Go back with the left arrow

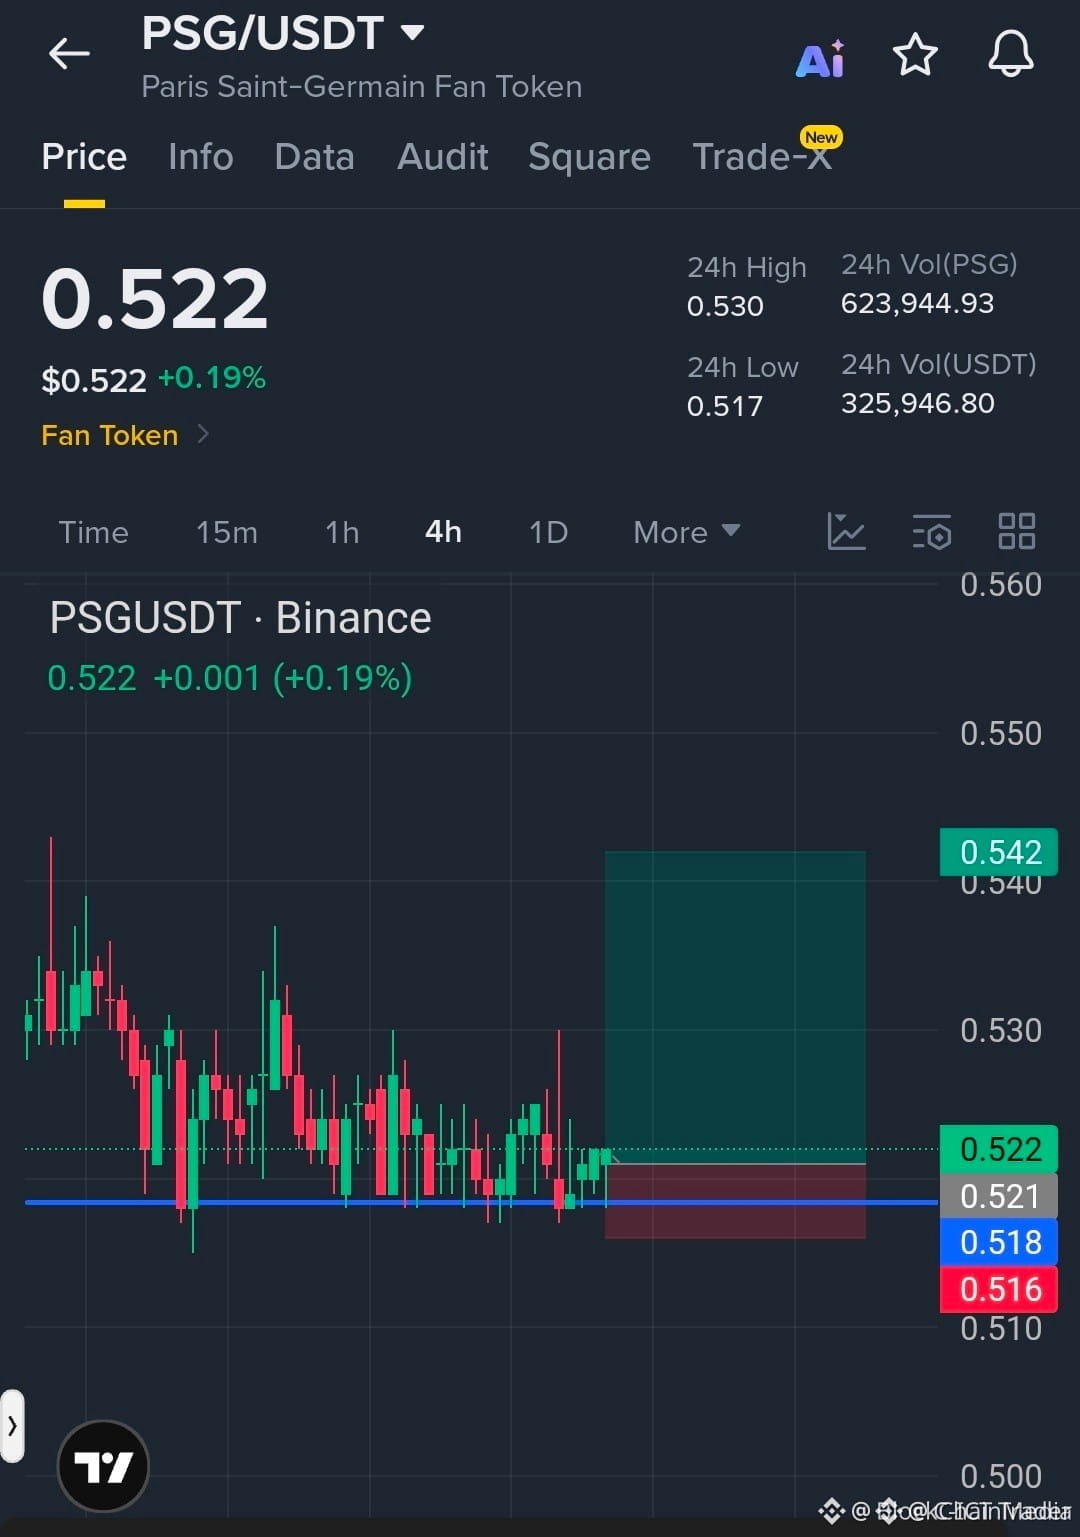click(x=69, y=53)
